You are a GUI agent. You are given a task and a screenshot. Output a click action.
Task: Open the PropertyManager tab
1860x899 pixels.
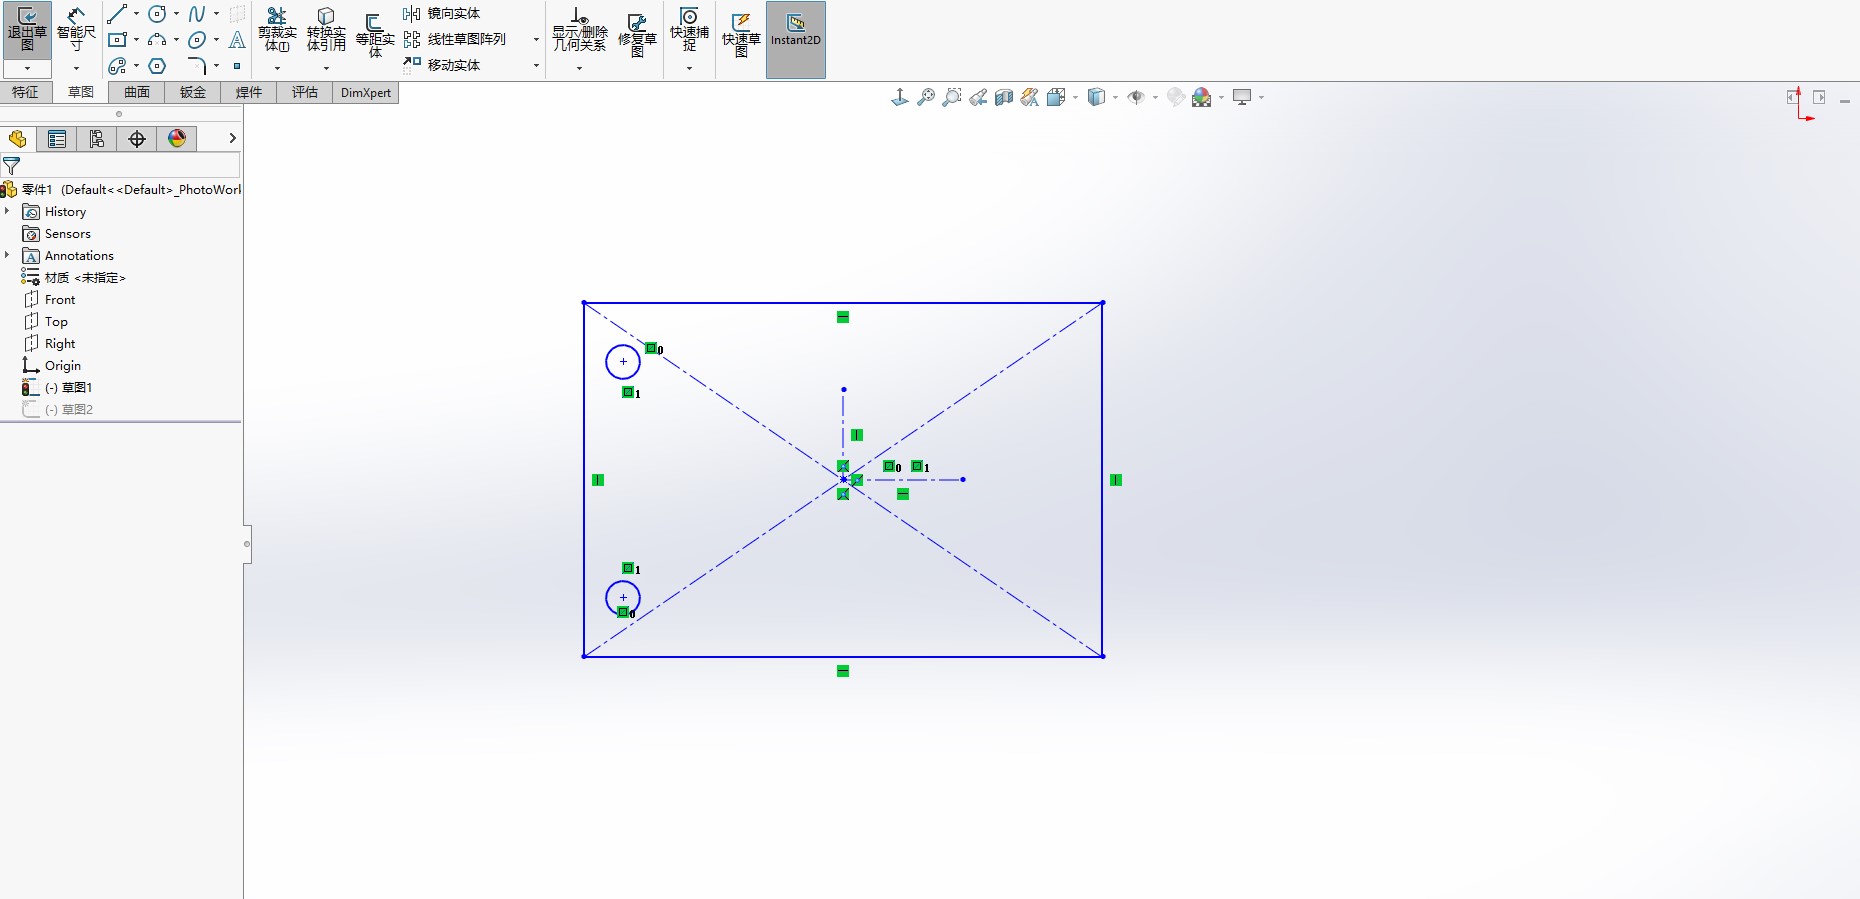click(x=57, y=139)
